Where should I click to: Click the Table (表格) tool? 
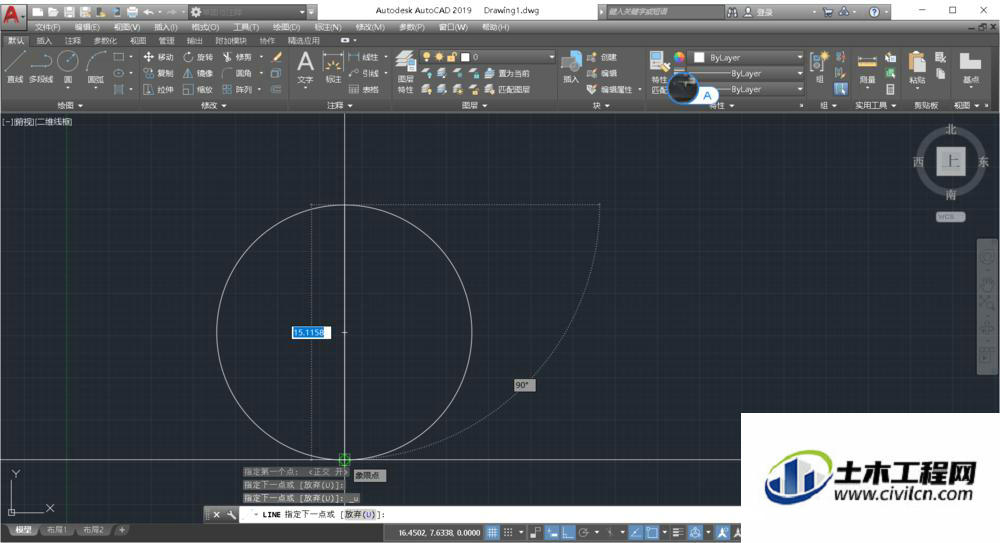364,90
